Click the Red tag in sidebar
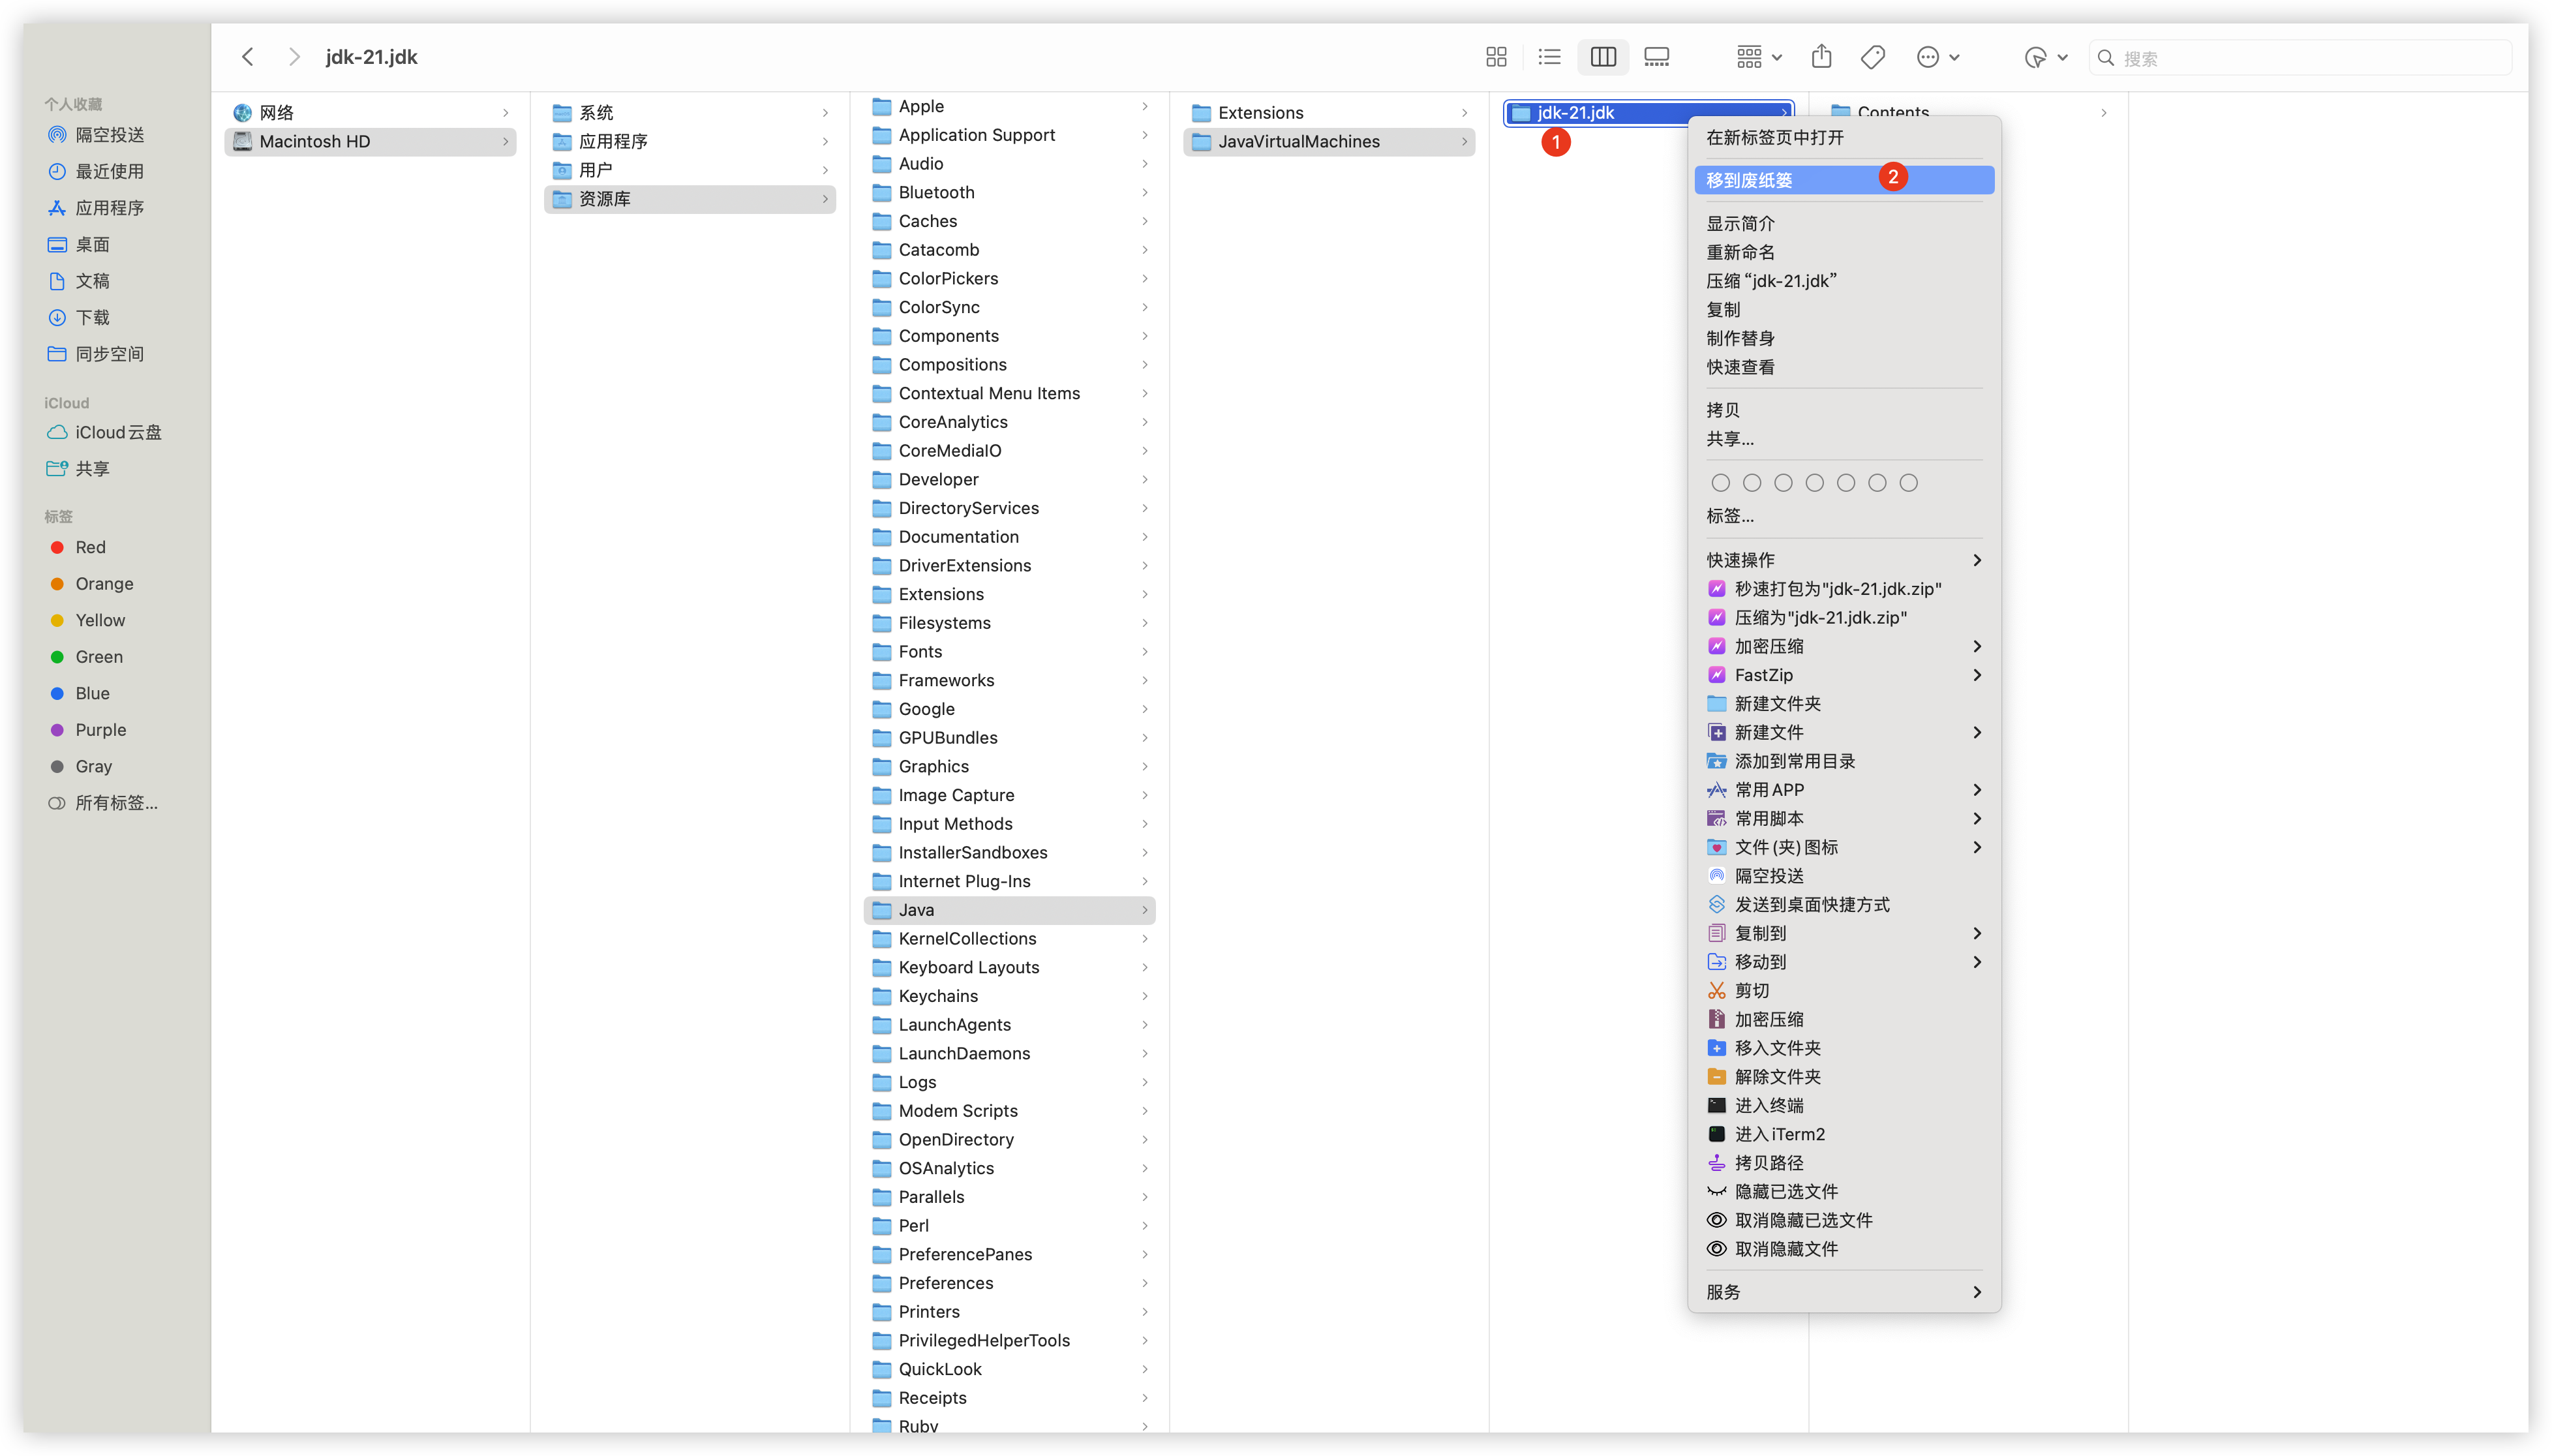Screen dimensions: 2552x1456 pos(90,547)
